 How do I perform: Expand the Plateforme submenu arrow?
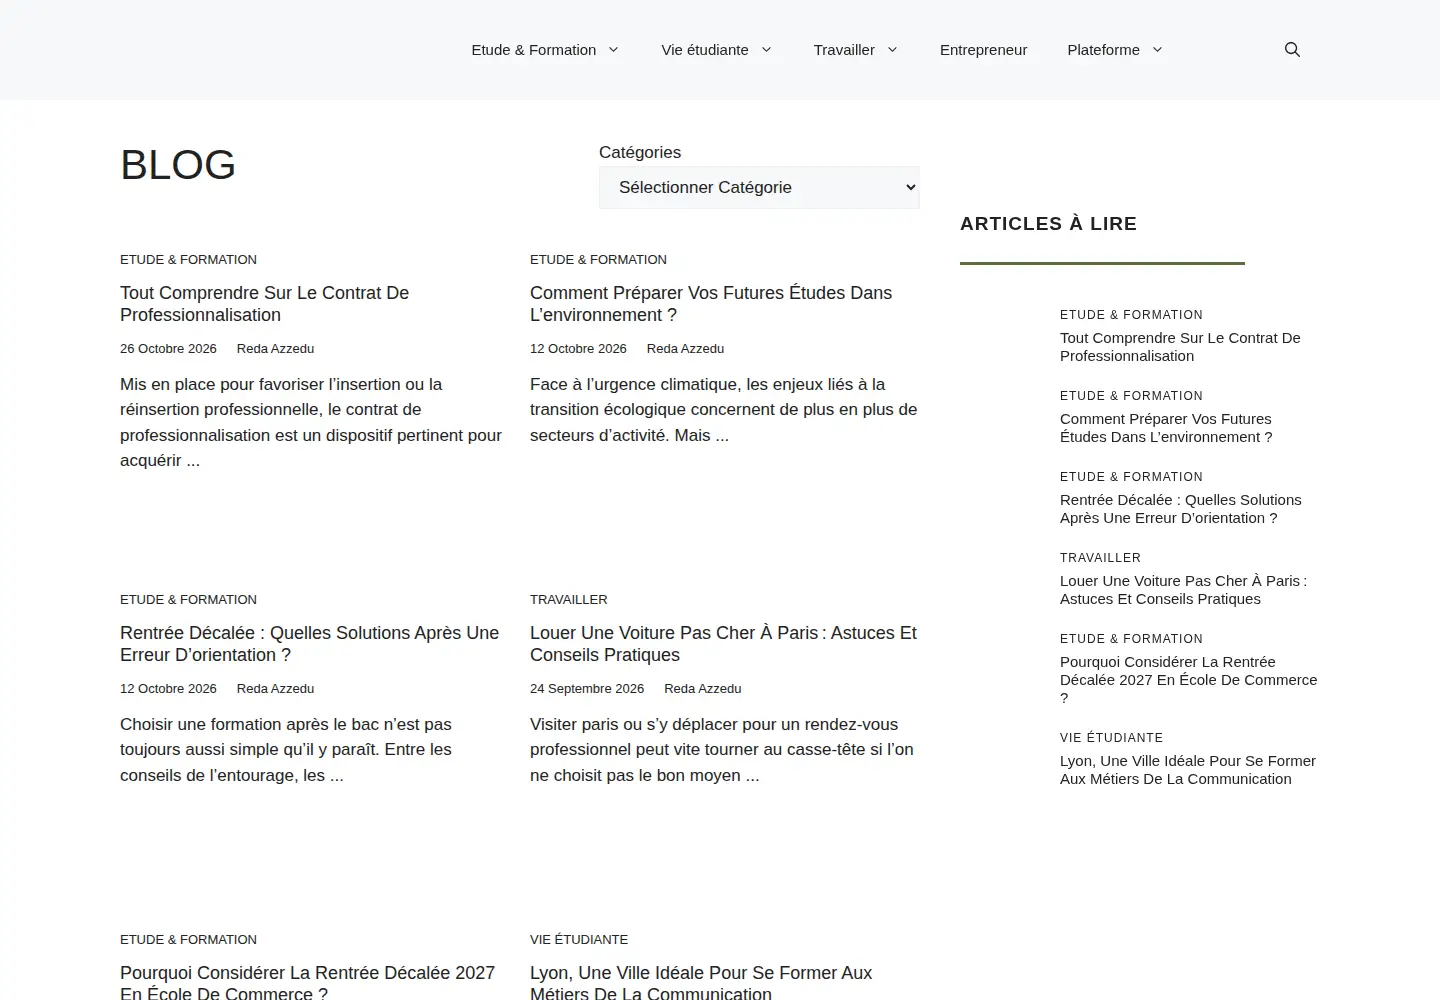[1157, 50]
